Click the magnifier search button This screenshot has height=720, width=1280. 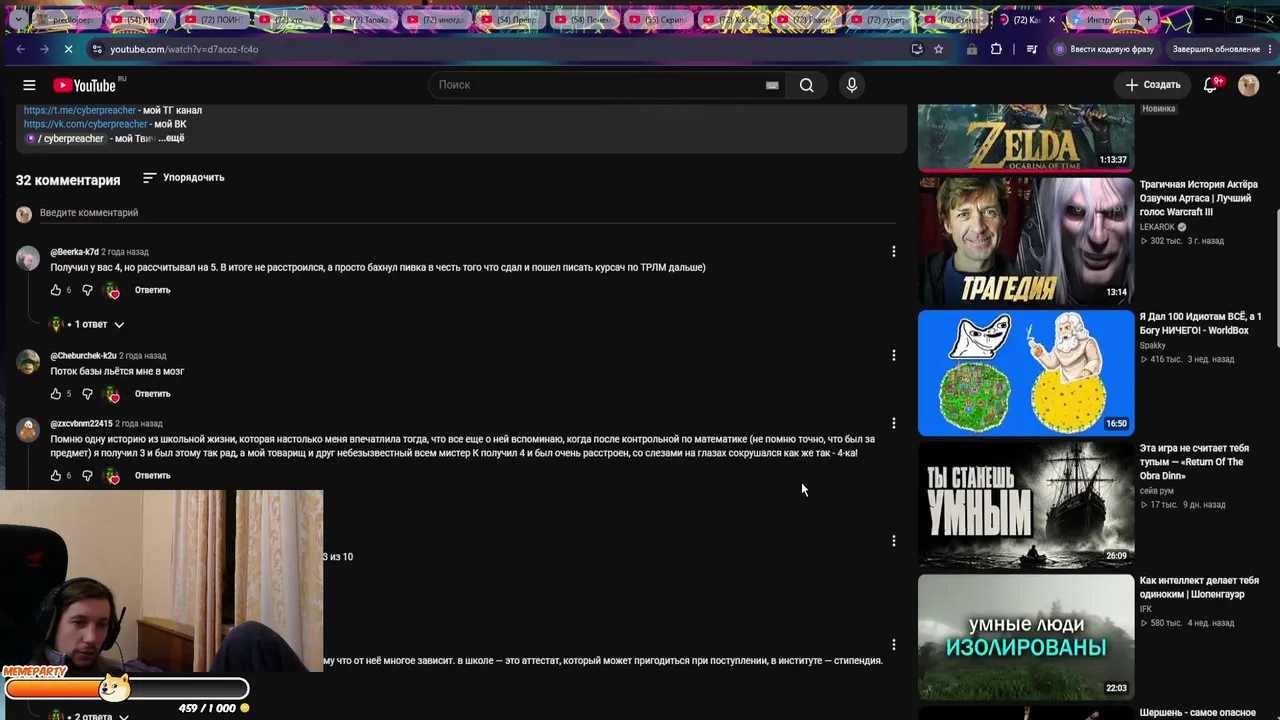pyautogui.click(x=806, y=85)
